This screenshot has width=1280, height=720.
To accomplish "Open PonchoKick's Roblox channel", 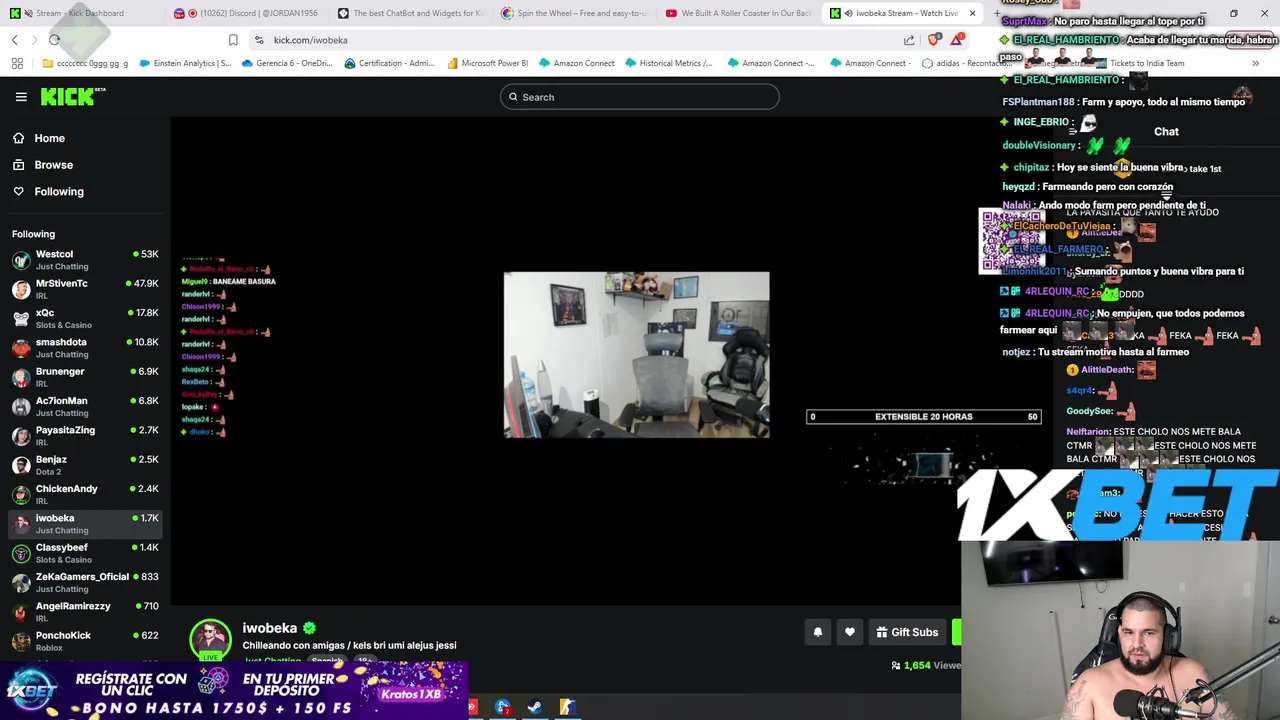I will click(85, 641).
